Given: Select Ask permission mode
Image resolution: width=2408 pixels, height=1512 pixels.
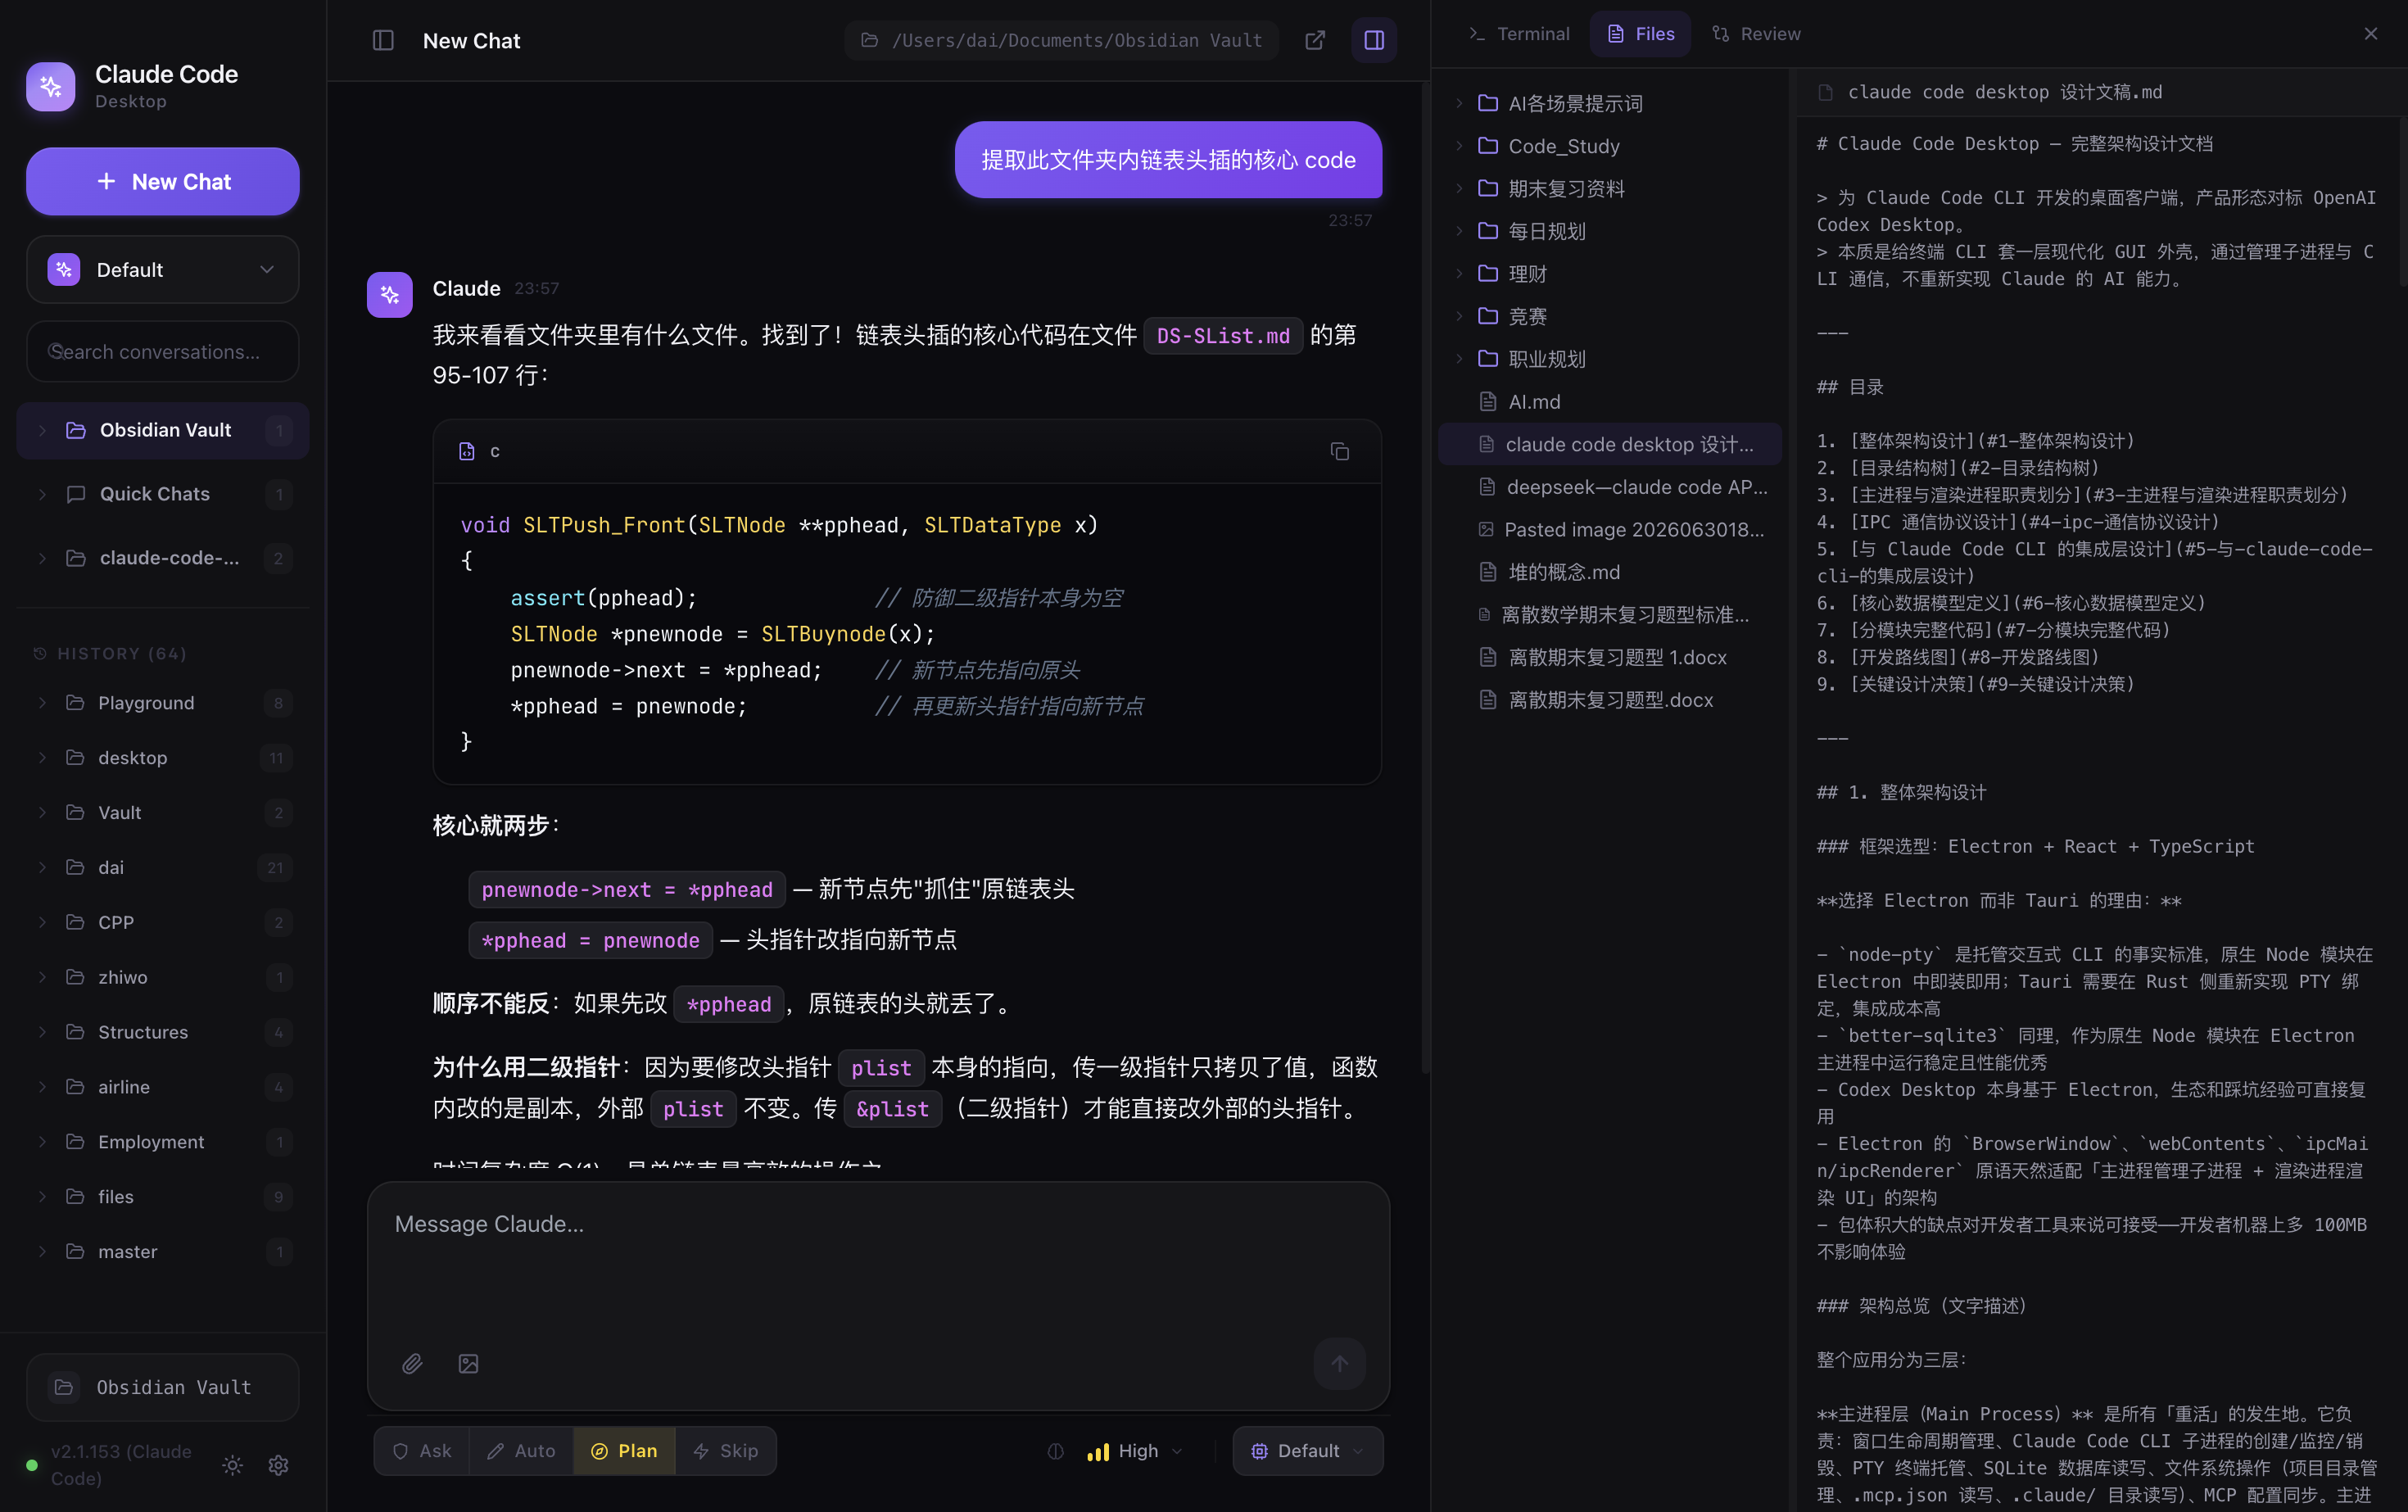Looking at the screenshot, I should [x=422, y=1451].
